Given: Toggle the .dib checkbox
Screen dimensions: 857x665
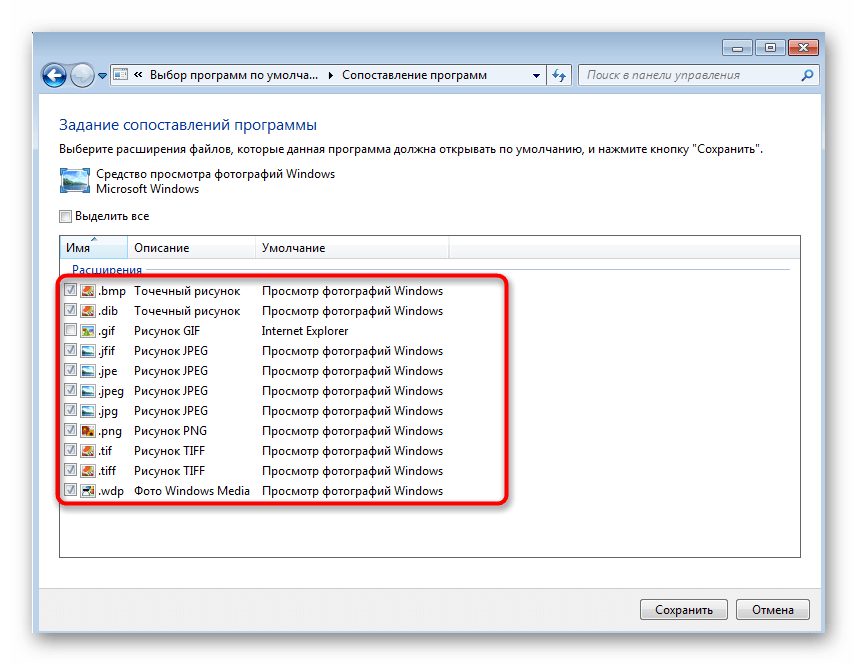Looking at the screenshot, I should 71,310.
